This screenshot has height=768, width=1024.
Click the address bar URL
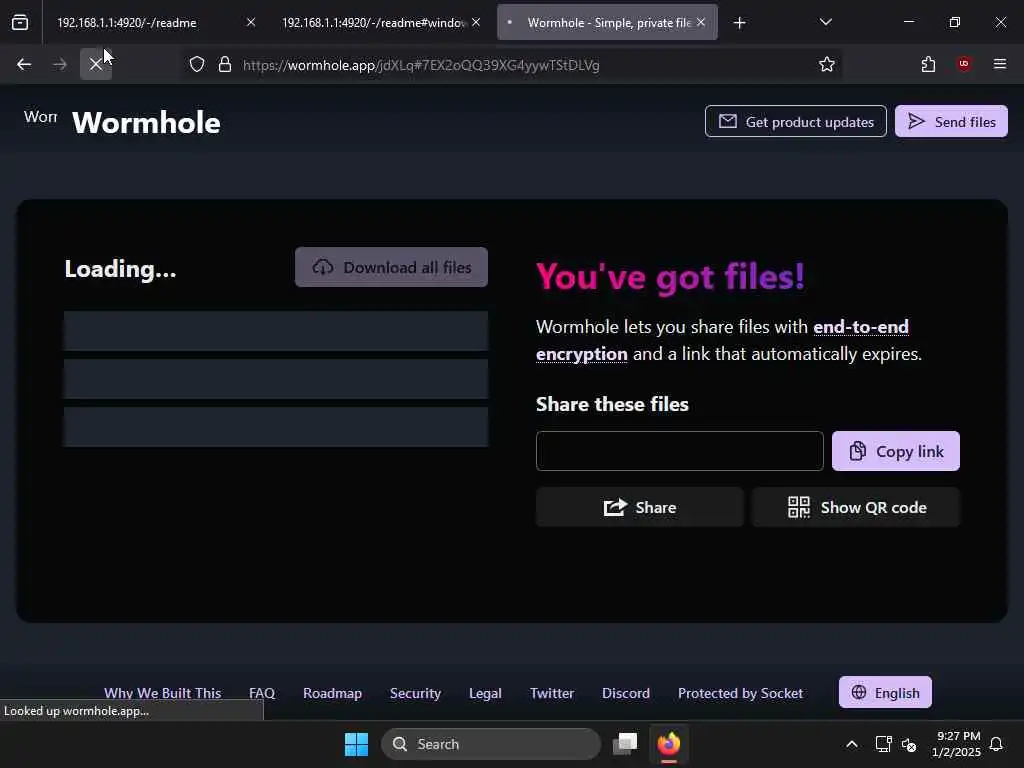(x=421, y=65)
